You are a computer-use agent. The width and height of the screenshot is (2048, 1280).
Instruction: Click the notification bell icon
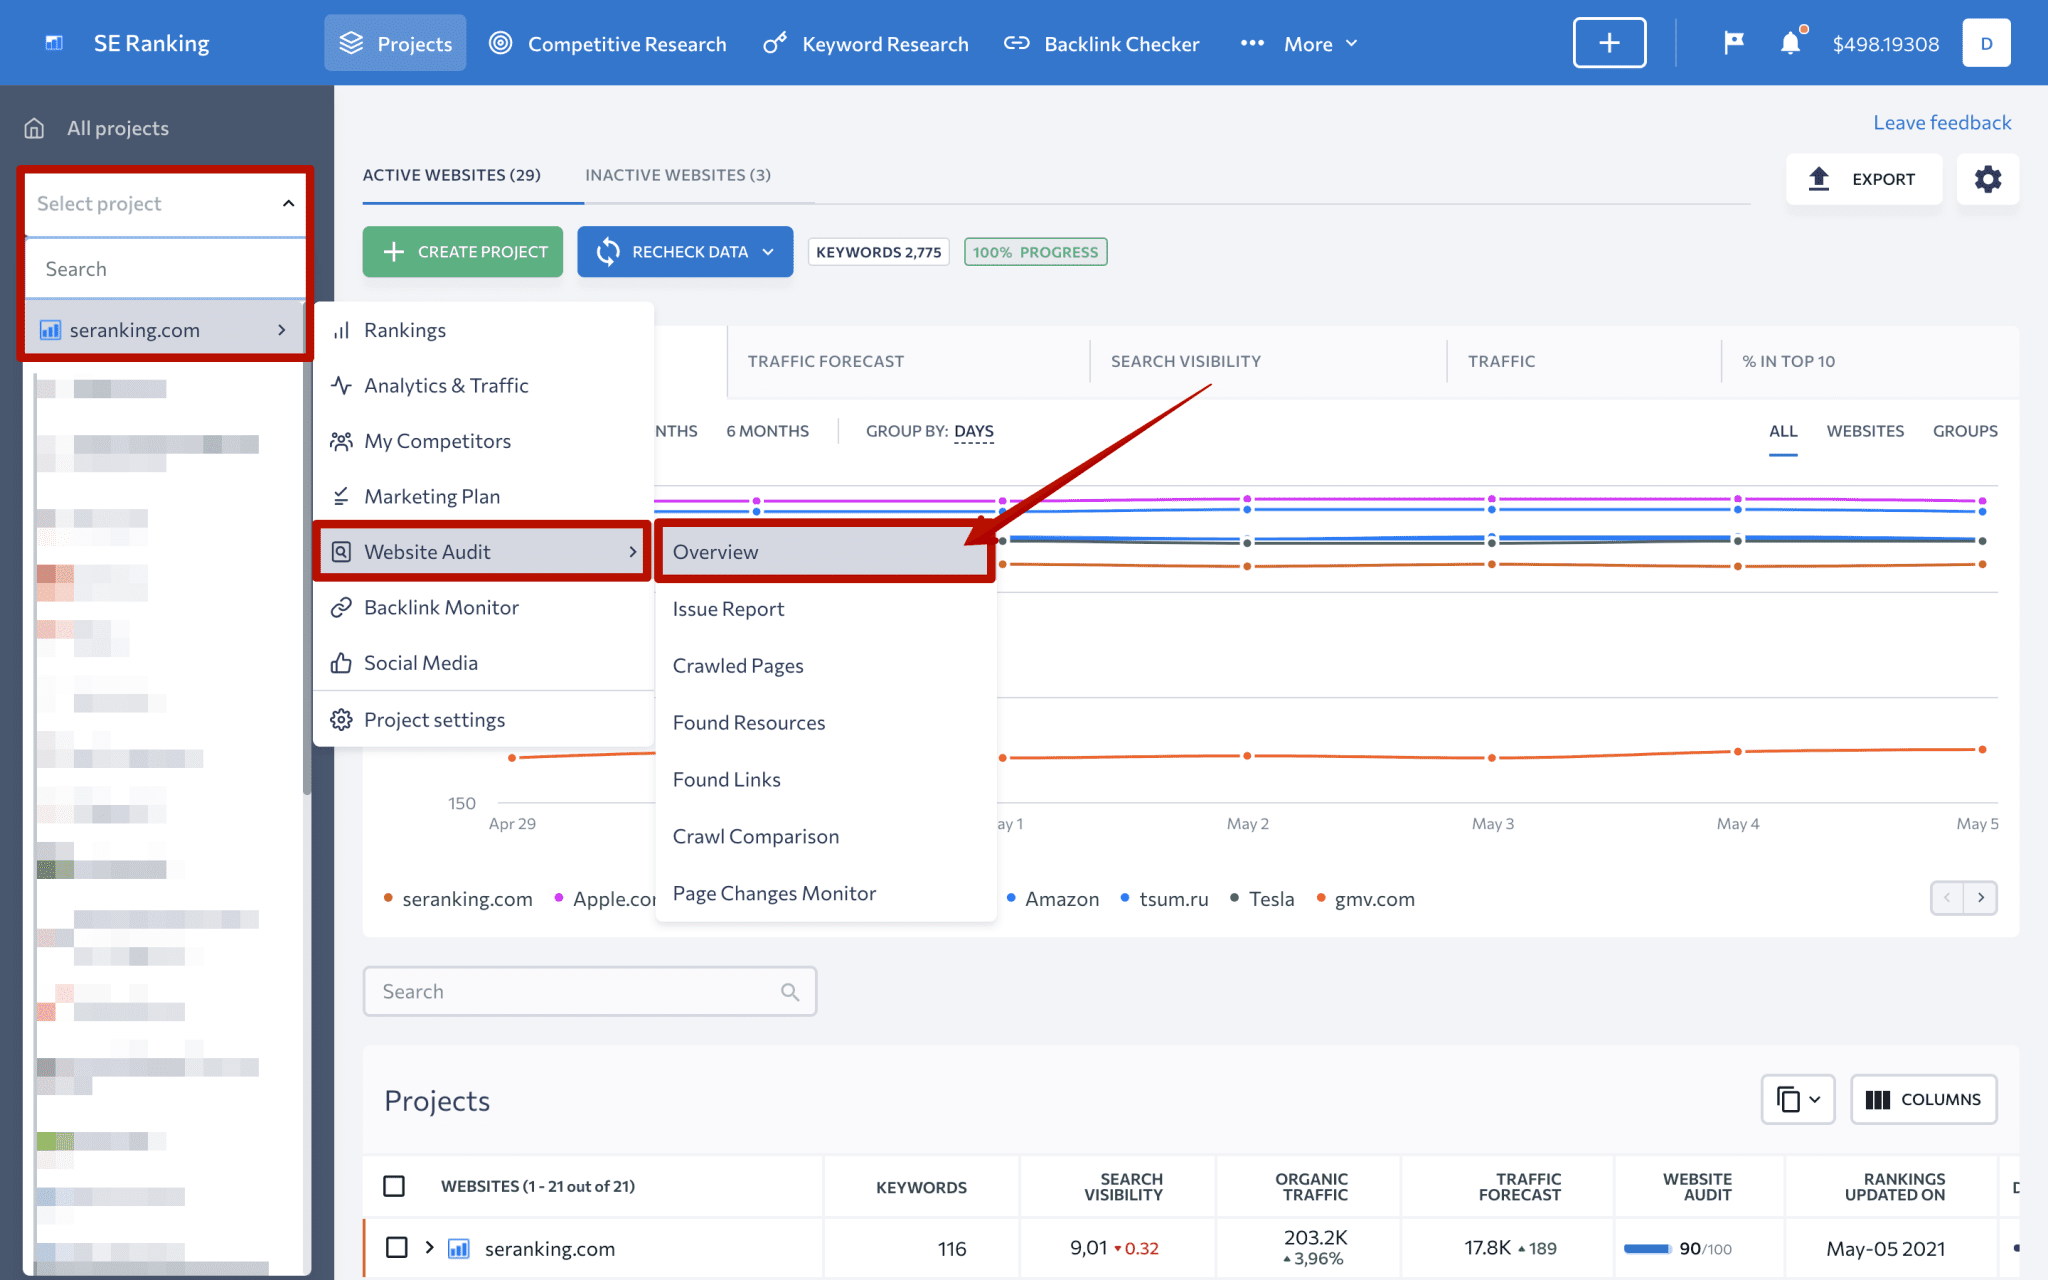click(1790, 44)
